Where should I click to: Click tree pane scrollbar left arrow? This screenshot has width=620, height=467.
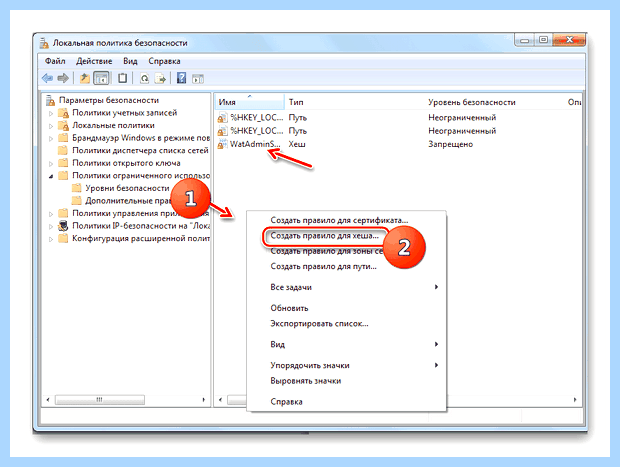pyautogui.click(x=48, y=400)
